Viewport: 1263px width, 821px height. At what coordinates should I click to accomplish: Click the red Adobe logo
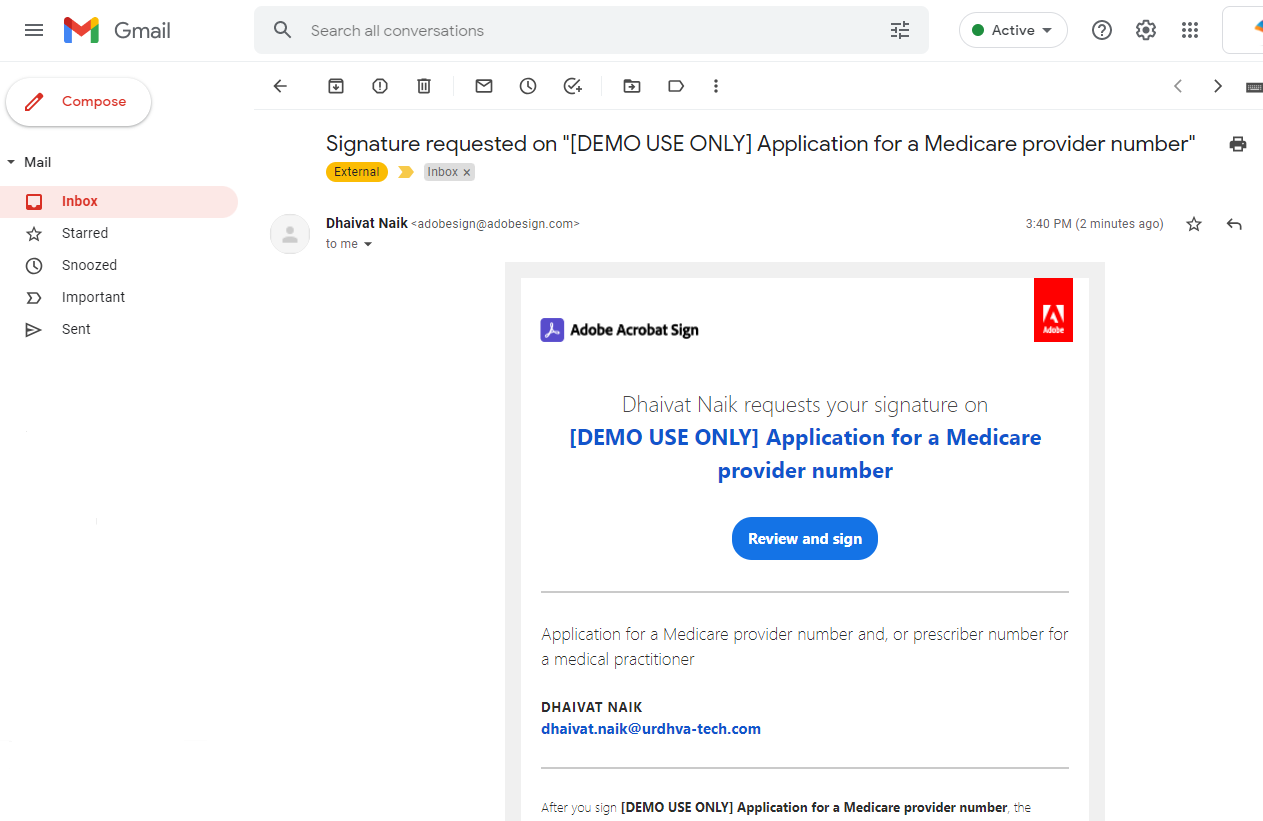(x=1053, y=310)
